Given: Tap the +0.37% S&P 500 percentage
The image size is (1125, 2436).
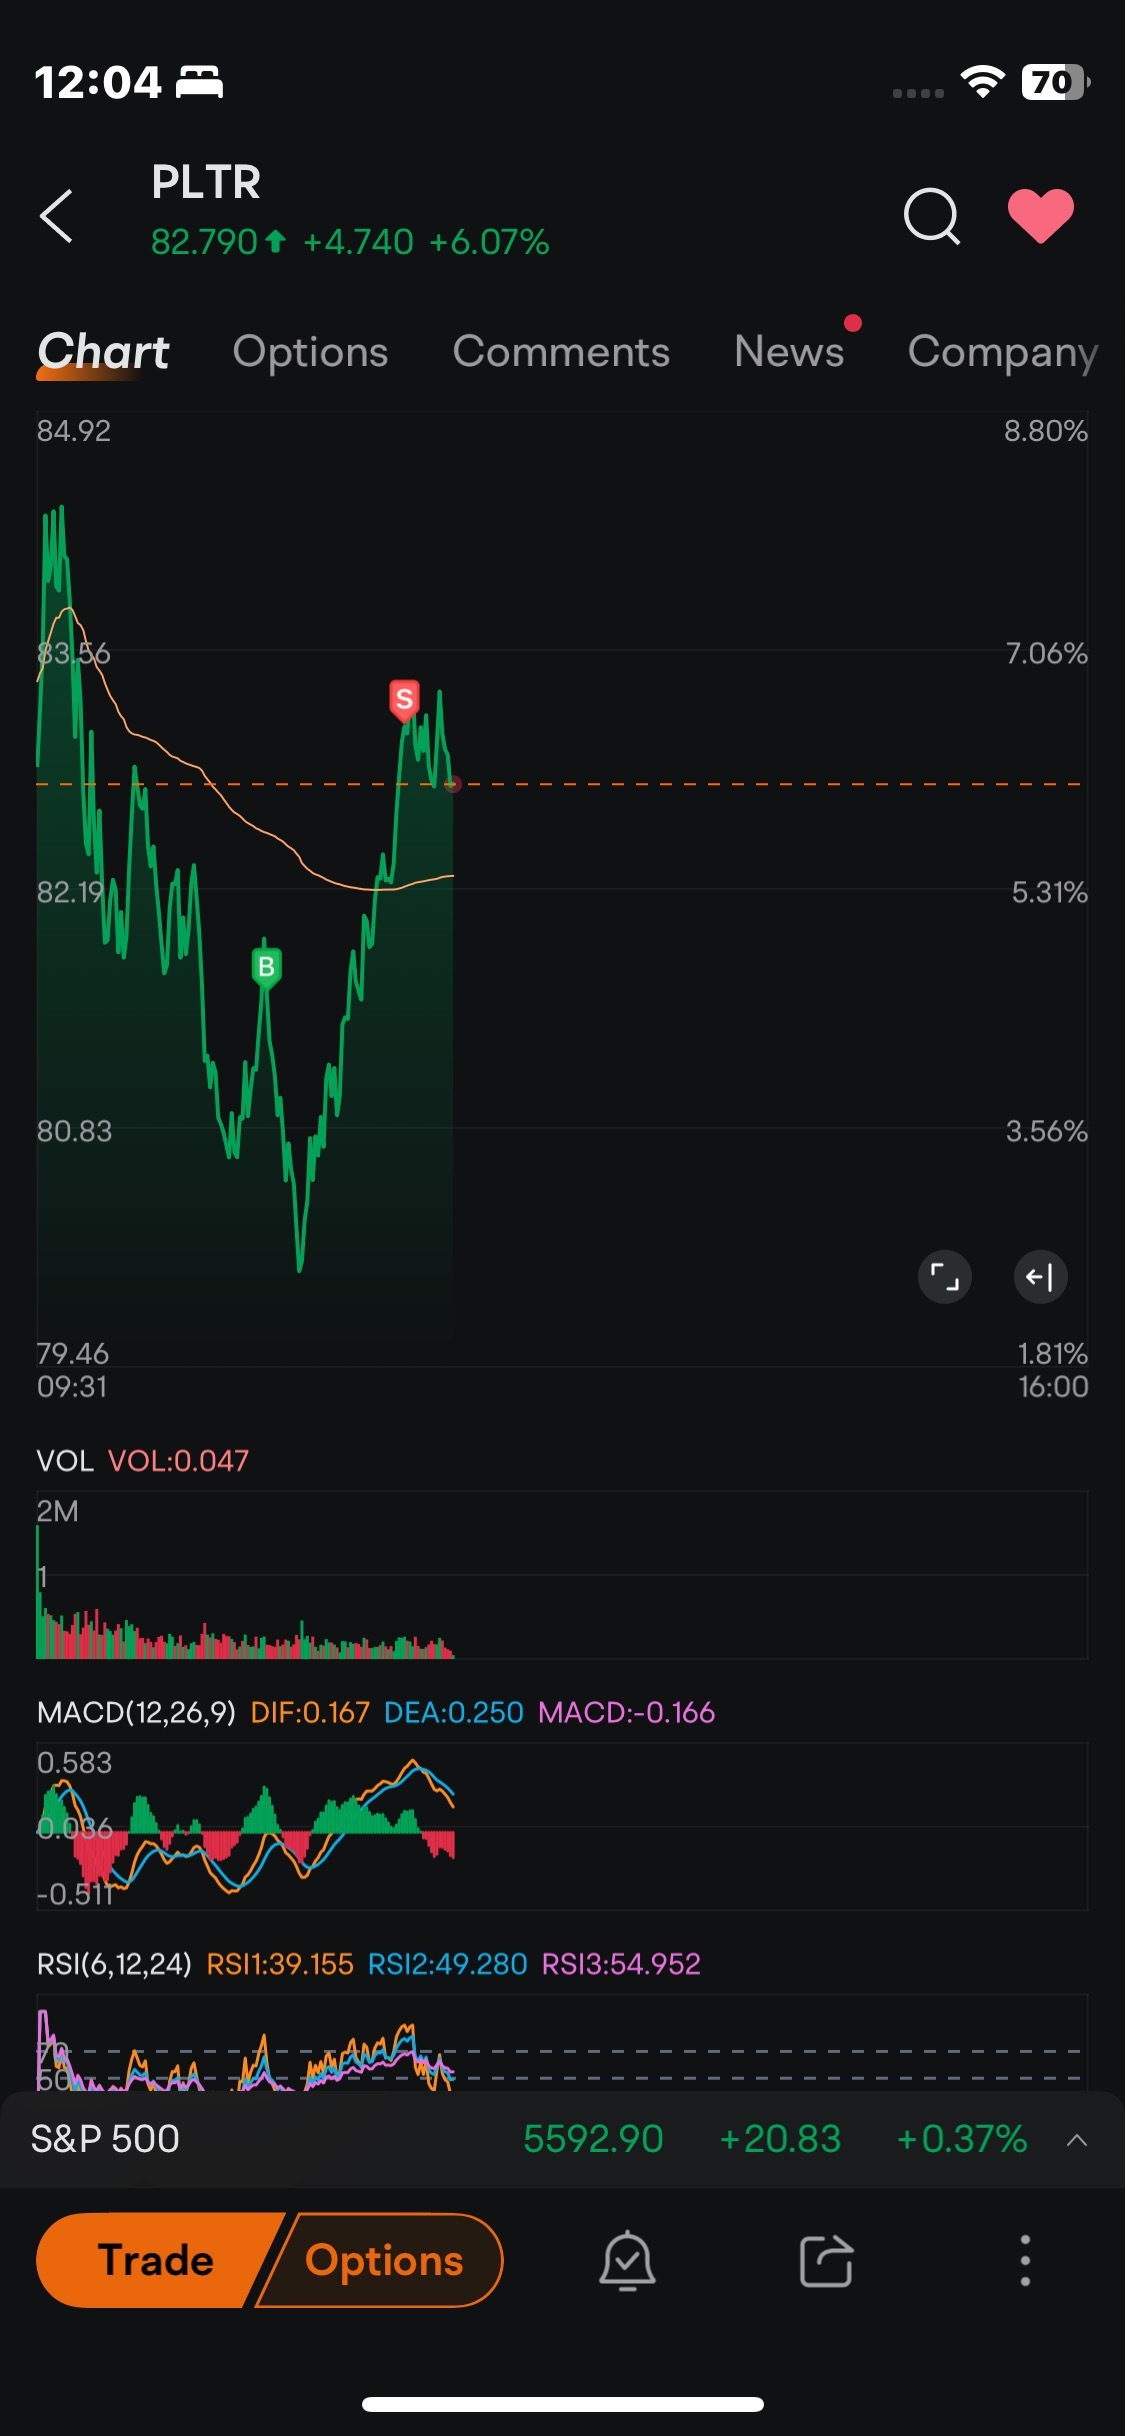Looking at the screenshot, I should click(x=962, y=2139).
